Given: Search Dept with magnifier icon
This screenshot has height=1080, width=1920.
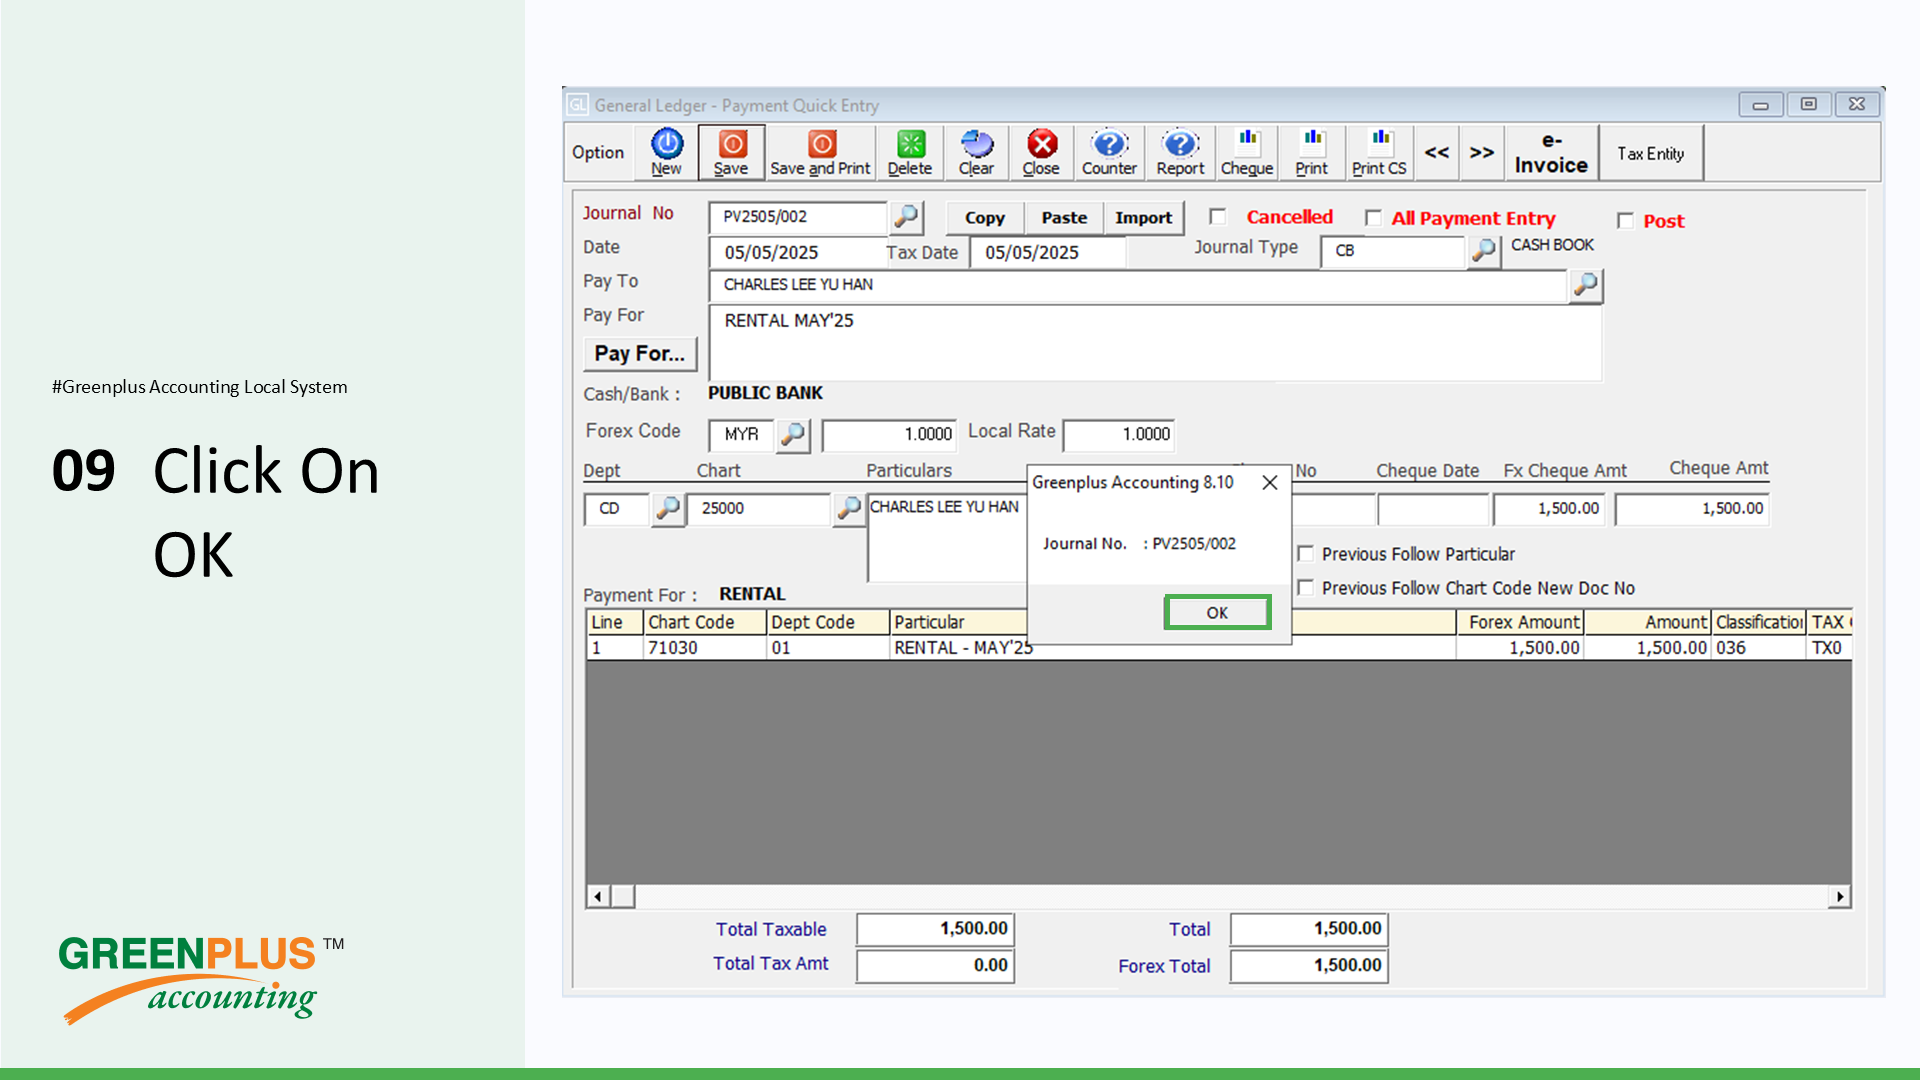Looking at the screenshot, I should point(668,509).
